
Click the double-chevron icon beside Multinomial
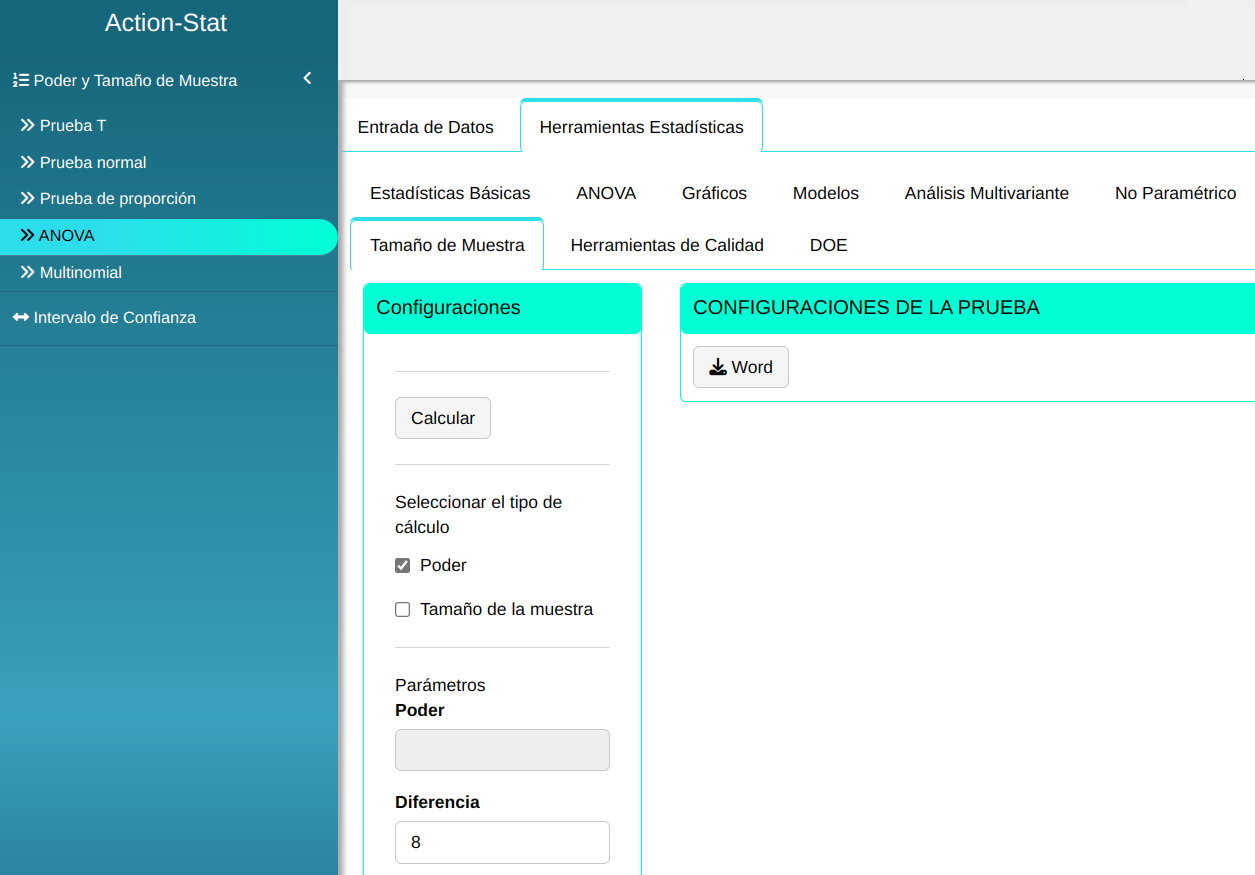(28, 273)
